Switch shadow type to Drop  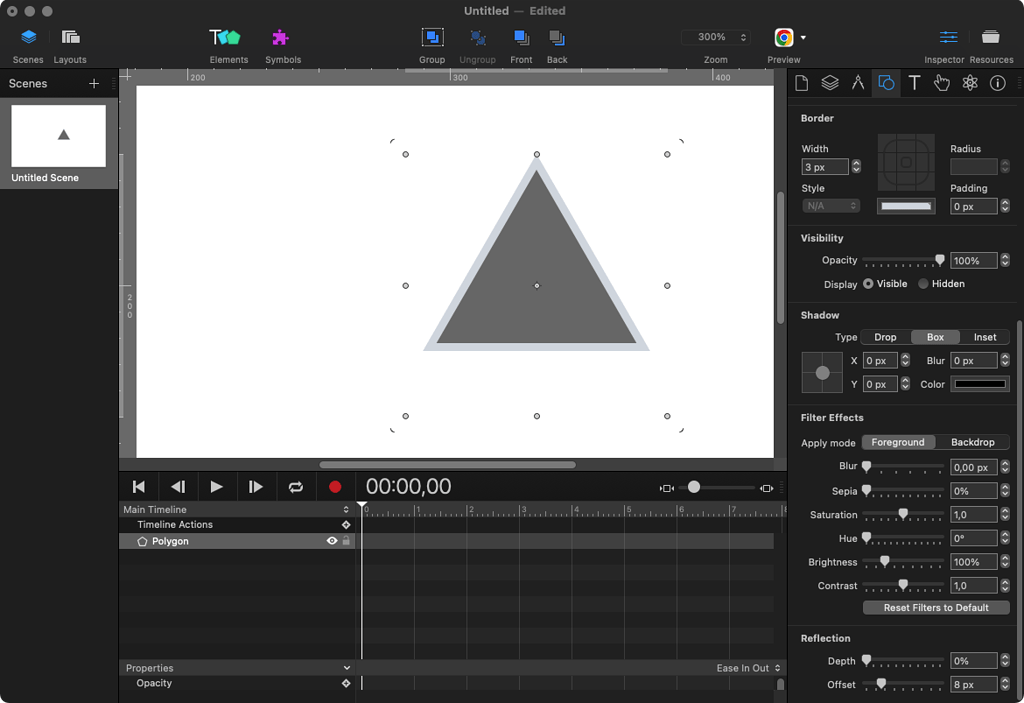pos(885,337)
